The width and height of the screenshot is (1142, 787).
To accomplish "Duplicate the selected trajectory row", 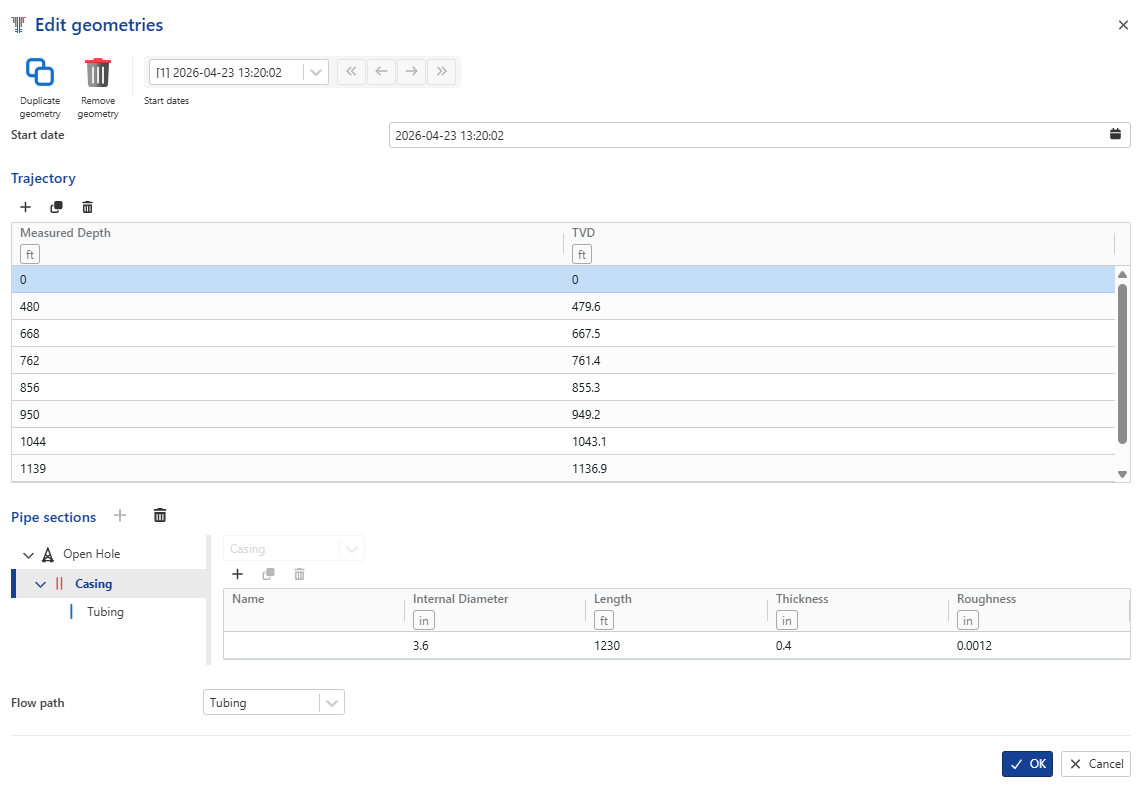I will pos(56,207).
